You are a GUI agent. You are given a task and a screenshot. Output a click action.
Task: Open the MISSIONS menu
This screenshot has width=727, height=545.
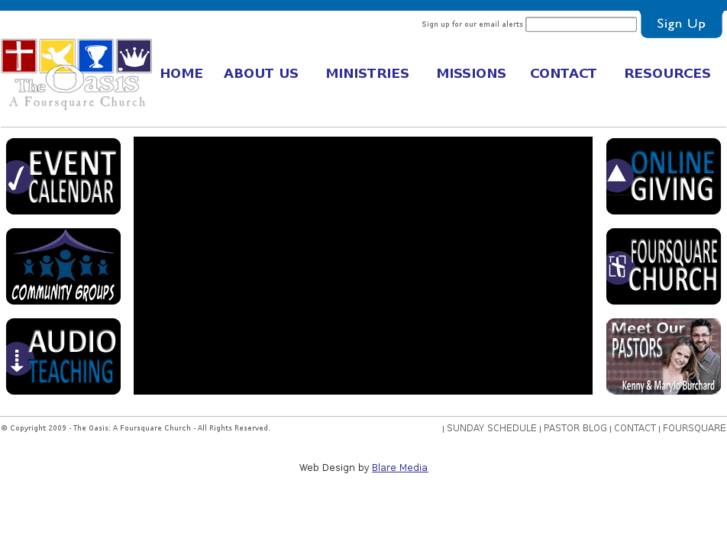(471, 73)
